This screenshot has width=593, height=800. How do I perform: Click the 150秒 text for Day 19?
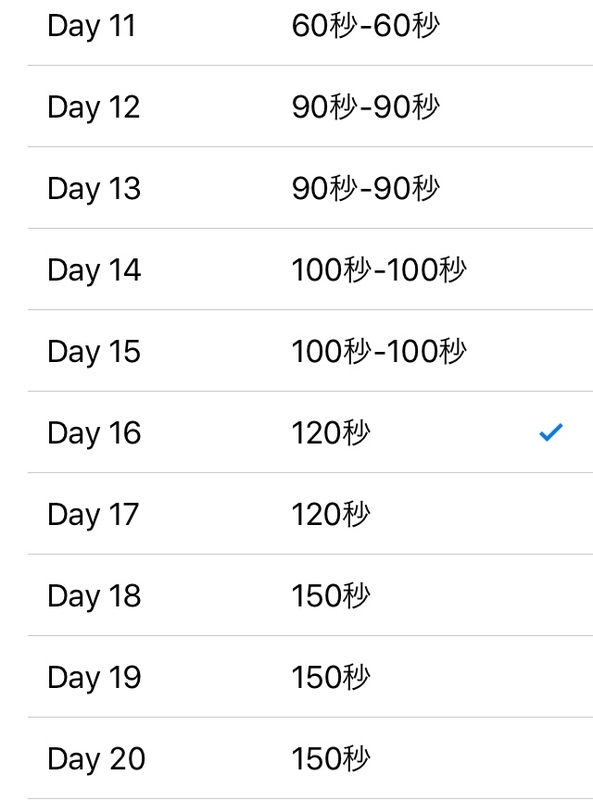point(331,677)
